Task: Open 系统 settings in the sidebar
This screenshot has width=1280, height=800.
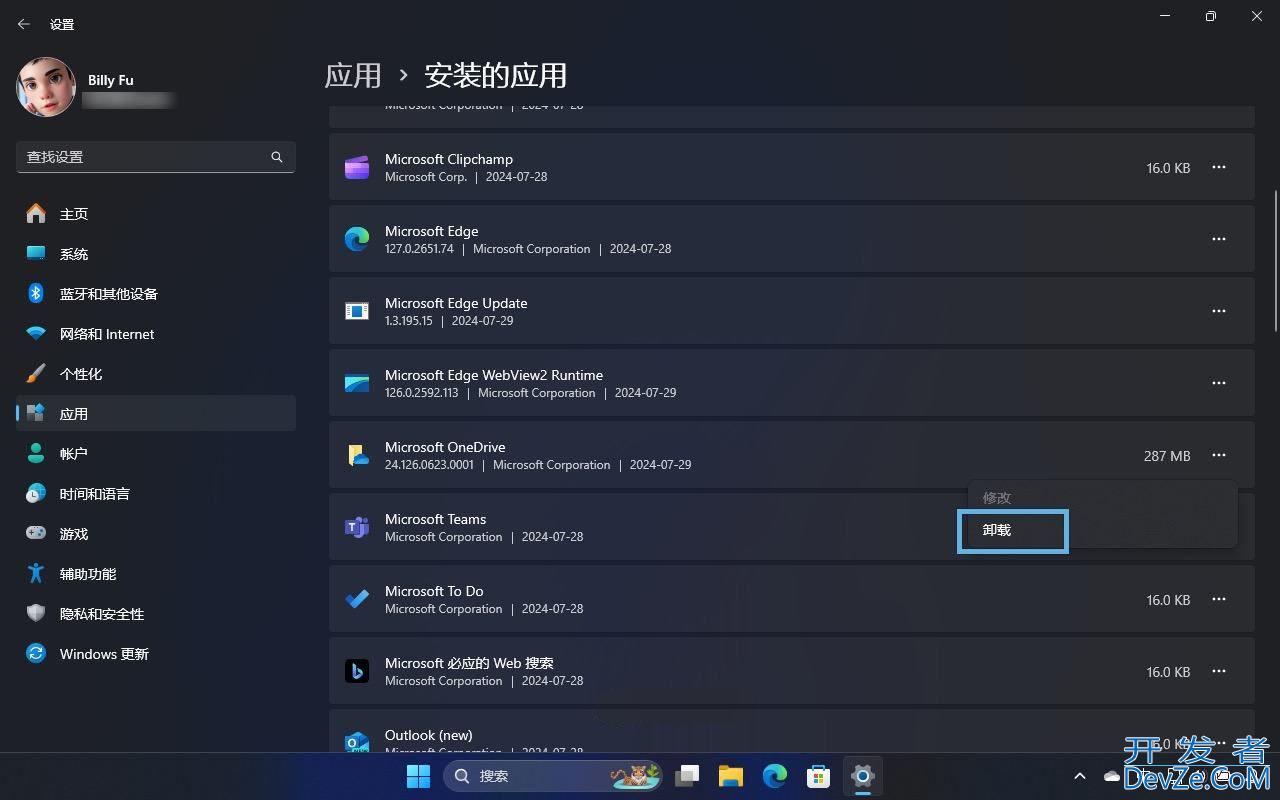Action: [x=156, y=254]
